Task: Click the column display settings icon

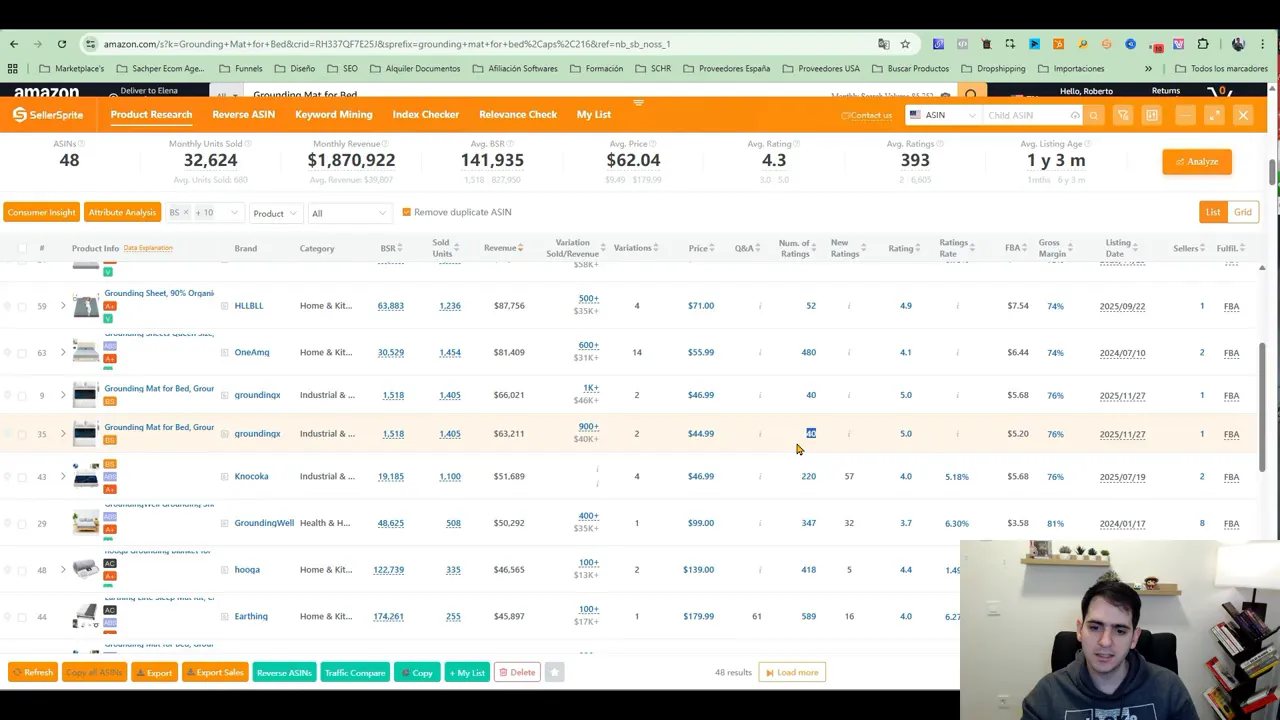Action: tap(1152, 115)
